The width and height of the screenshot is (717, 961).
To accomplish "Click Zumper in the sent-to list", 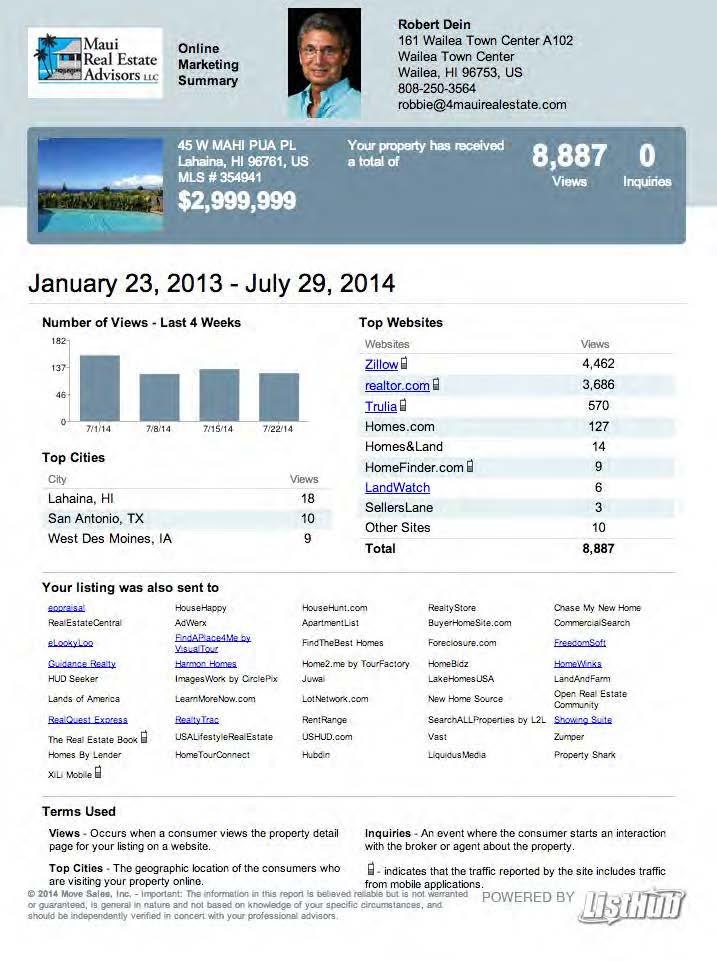I will [x=569, y=737].
